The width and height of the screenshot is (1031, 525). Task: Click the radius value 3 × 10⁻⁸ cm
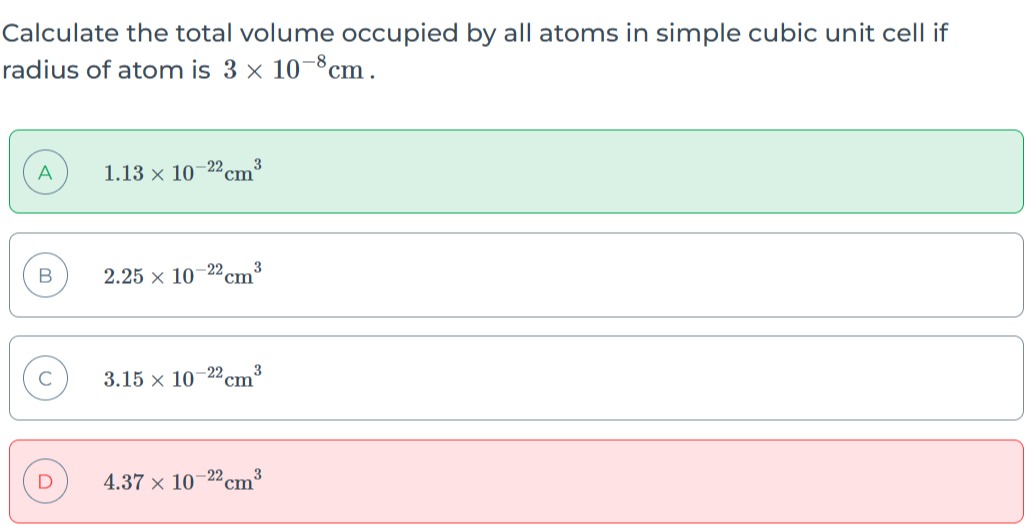point(294,68)
